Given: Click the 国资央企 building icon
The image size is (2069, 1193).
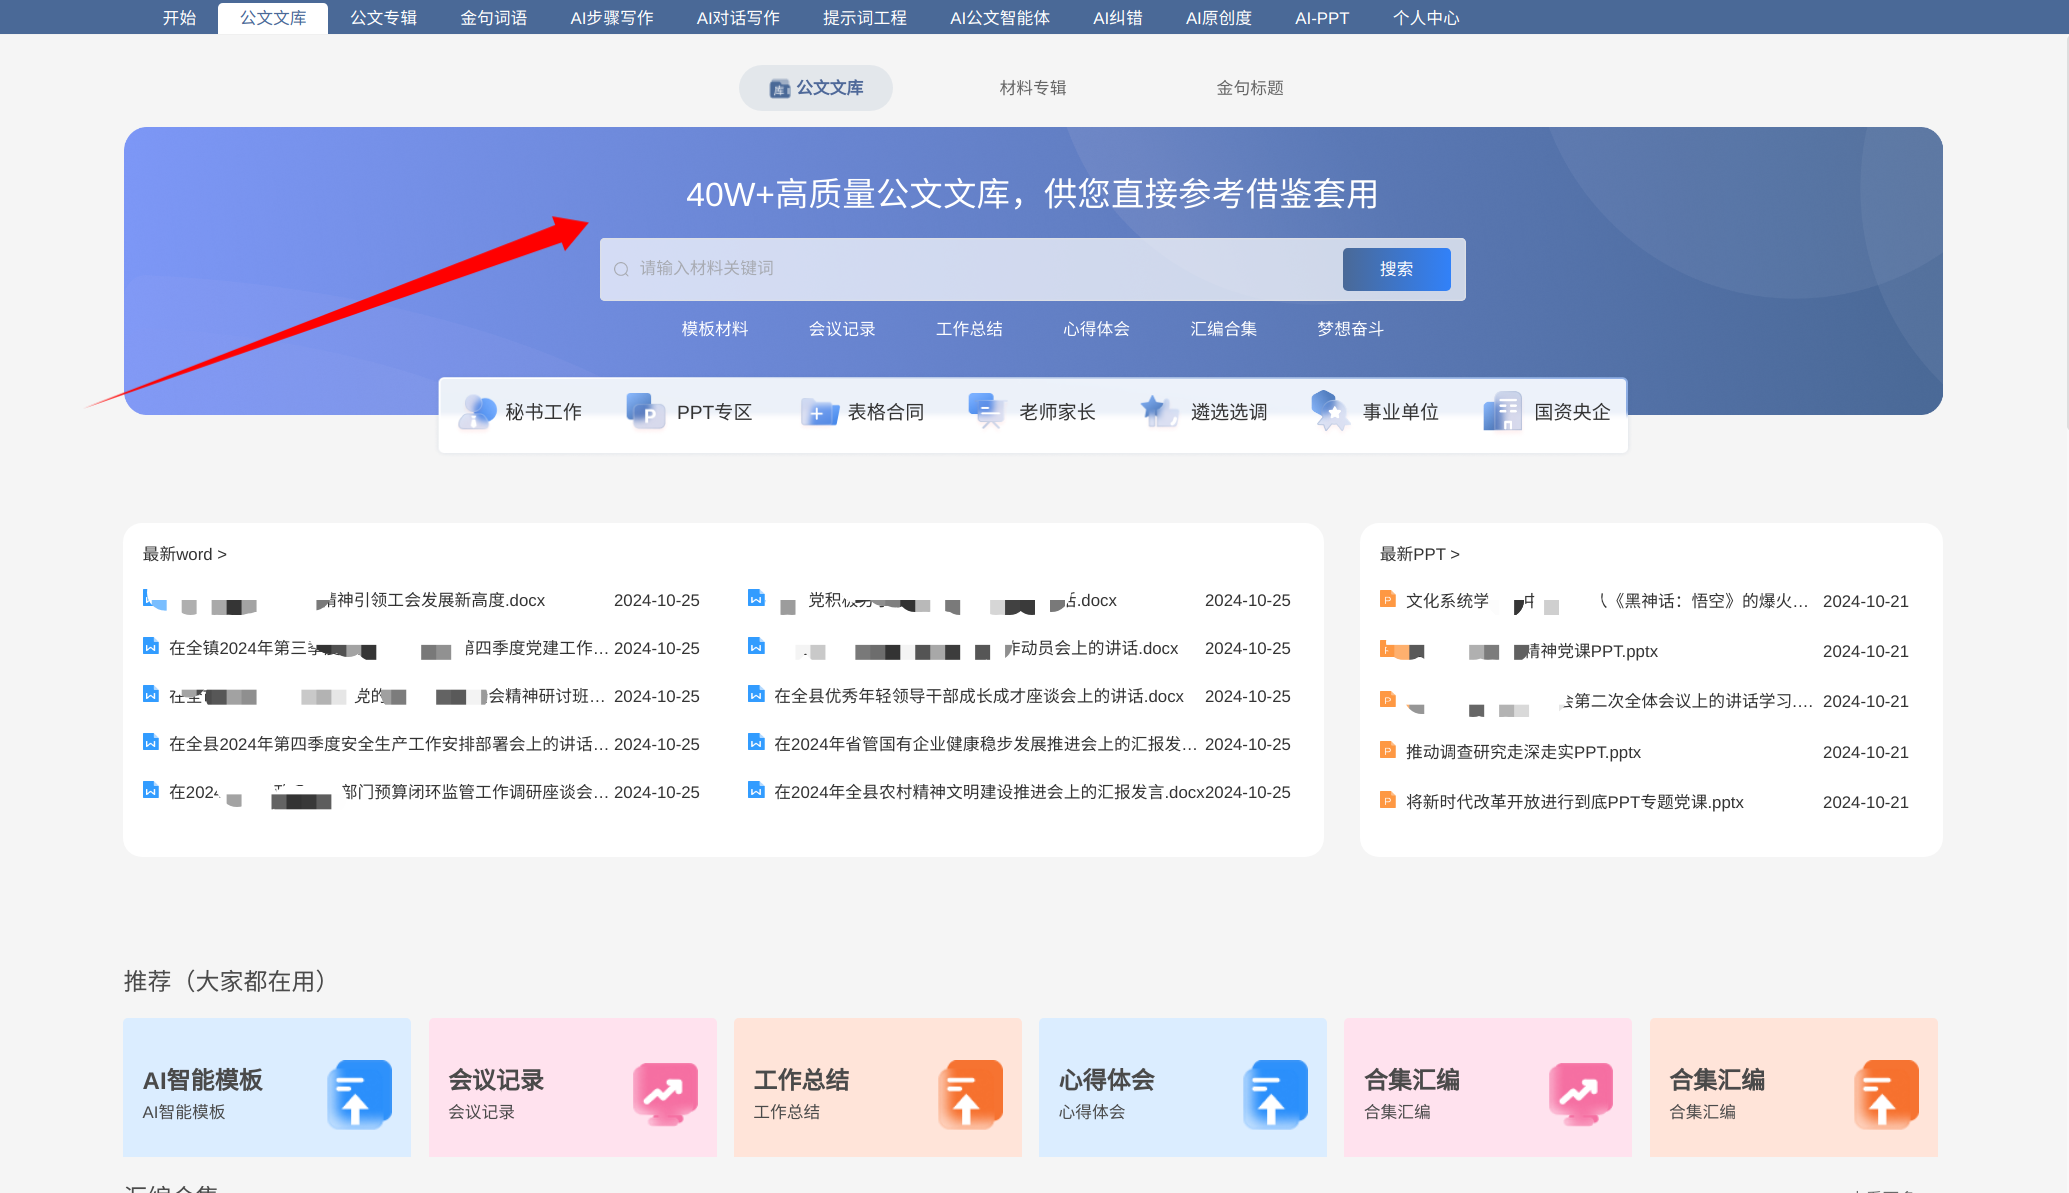Looking at the screenshot, I should [1502, 411].
